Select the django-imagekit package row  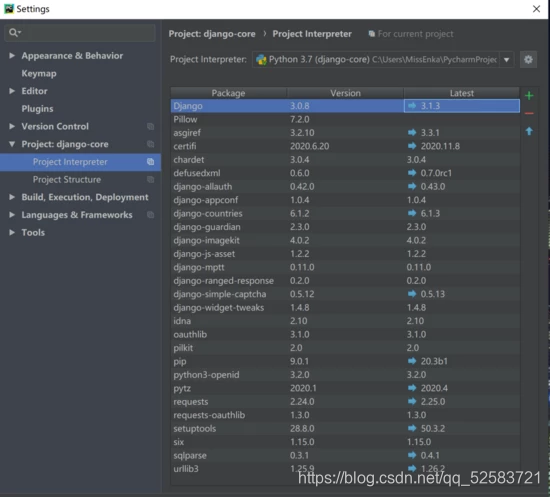(345, 240)
